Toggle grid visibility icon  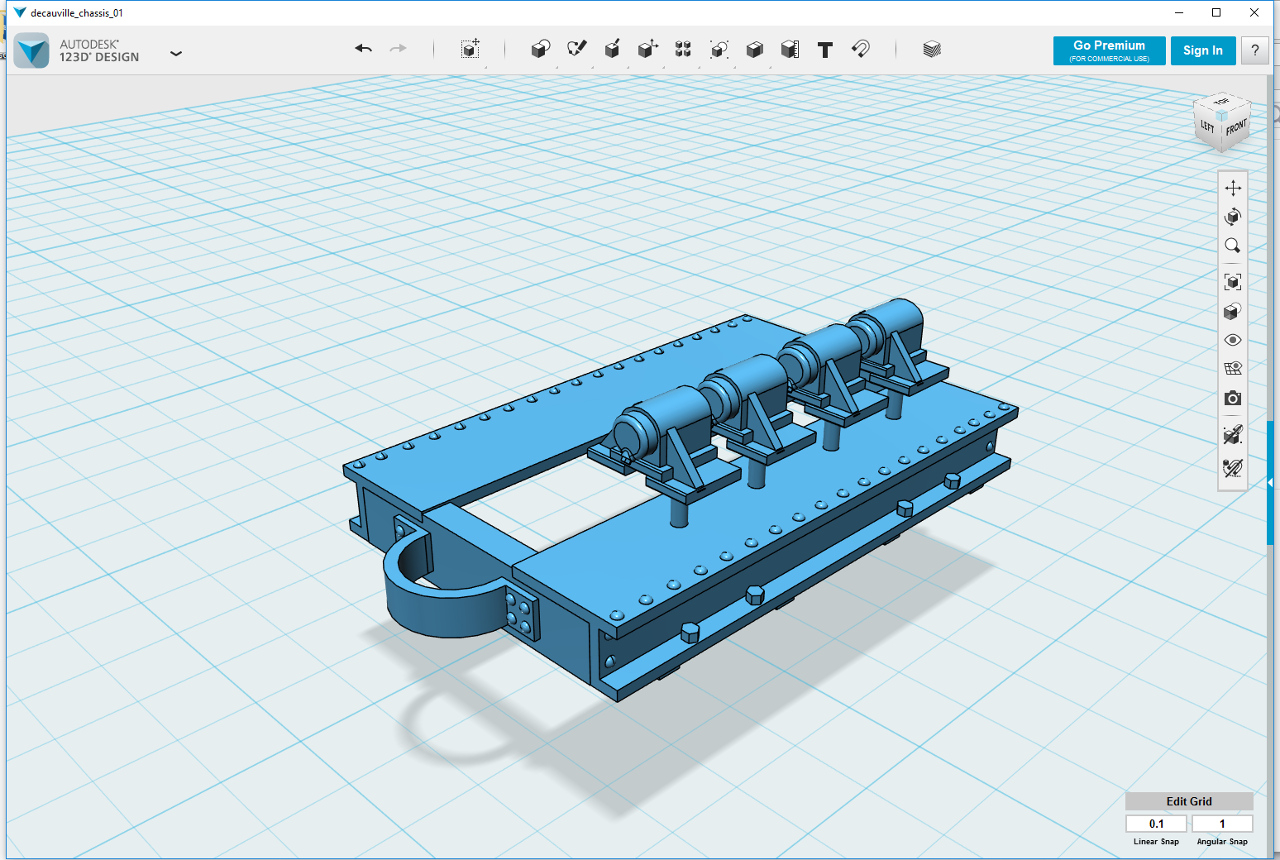(1233, 369)
